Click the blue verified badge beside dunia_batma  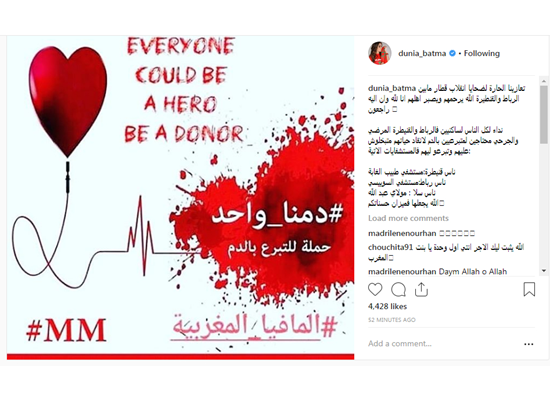[452, 53]
